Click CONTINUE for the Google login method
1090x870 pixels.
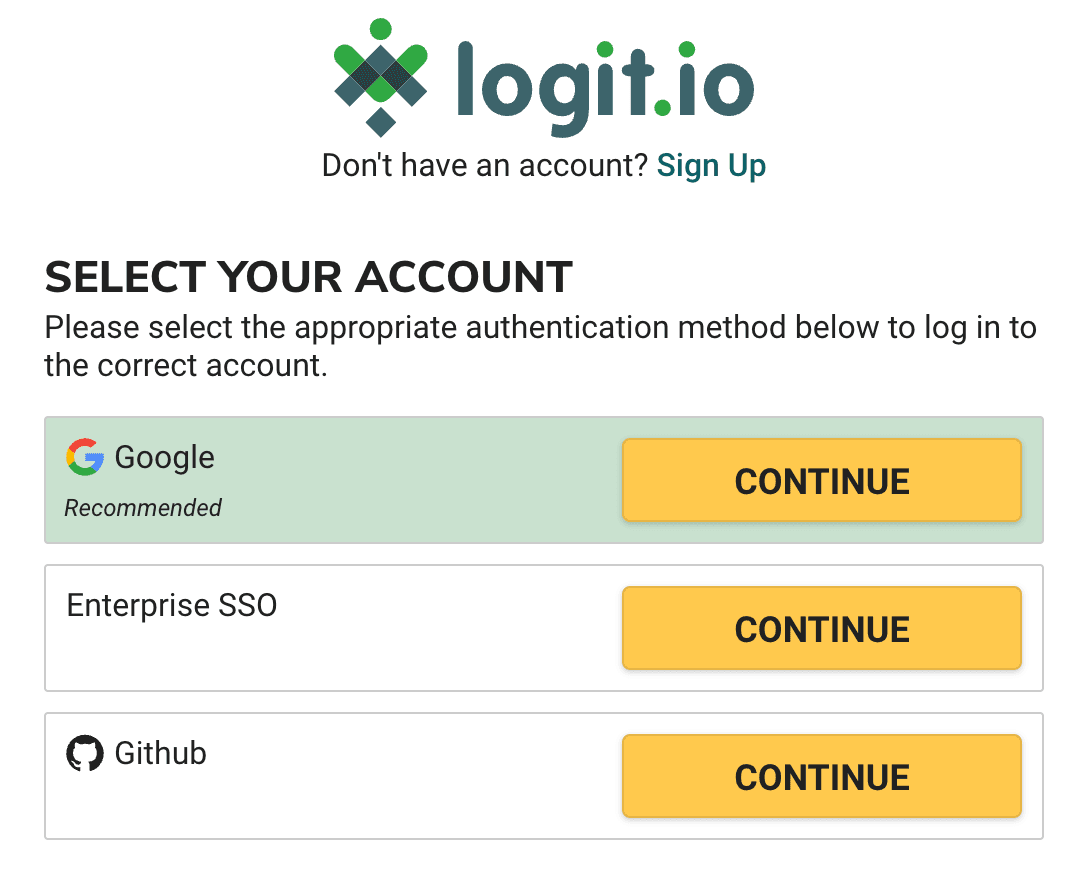822,480
